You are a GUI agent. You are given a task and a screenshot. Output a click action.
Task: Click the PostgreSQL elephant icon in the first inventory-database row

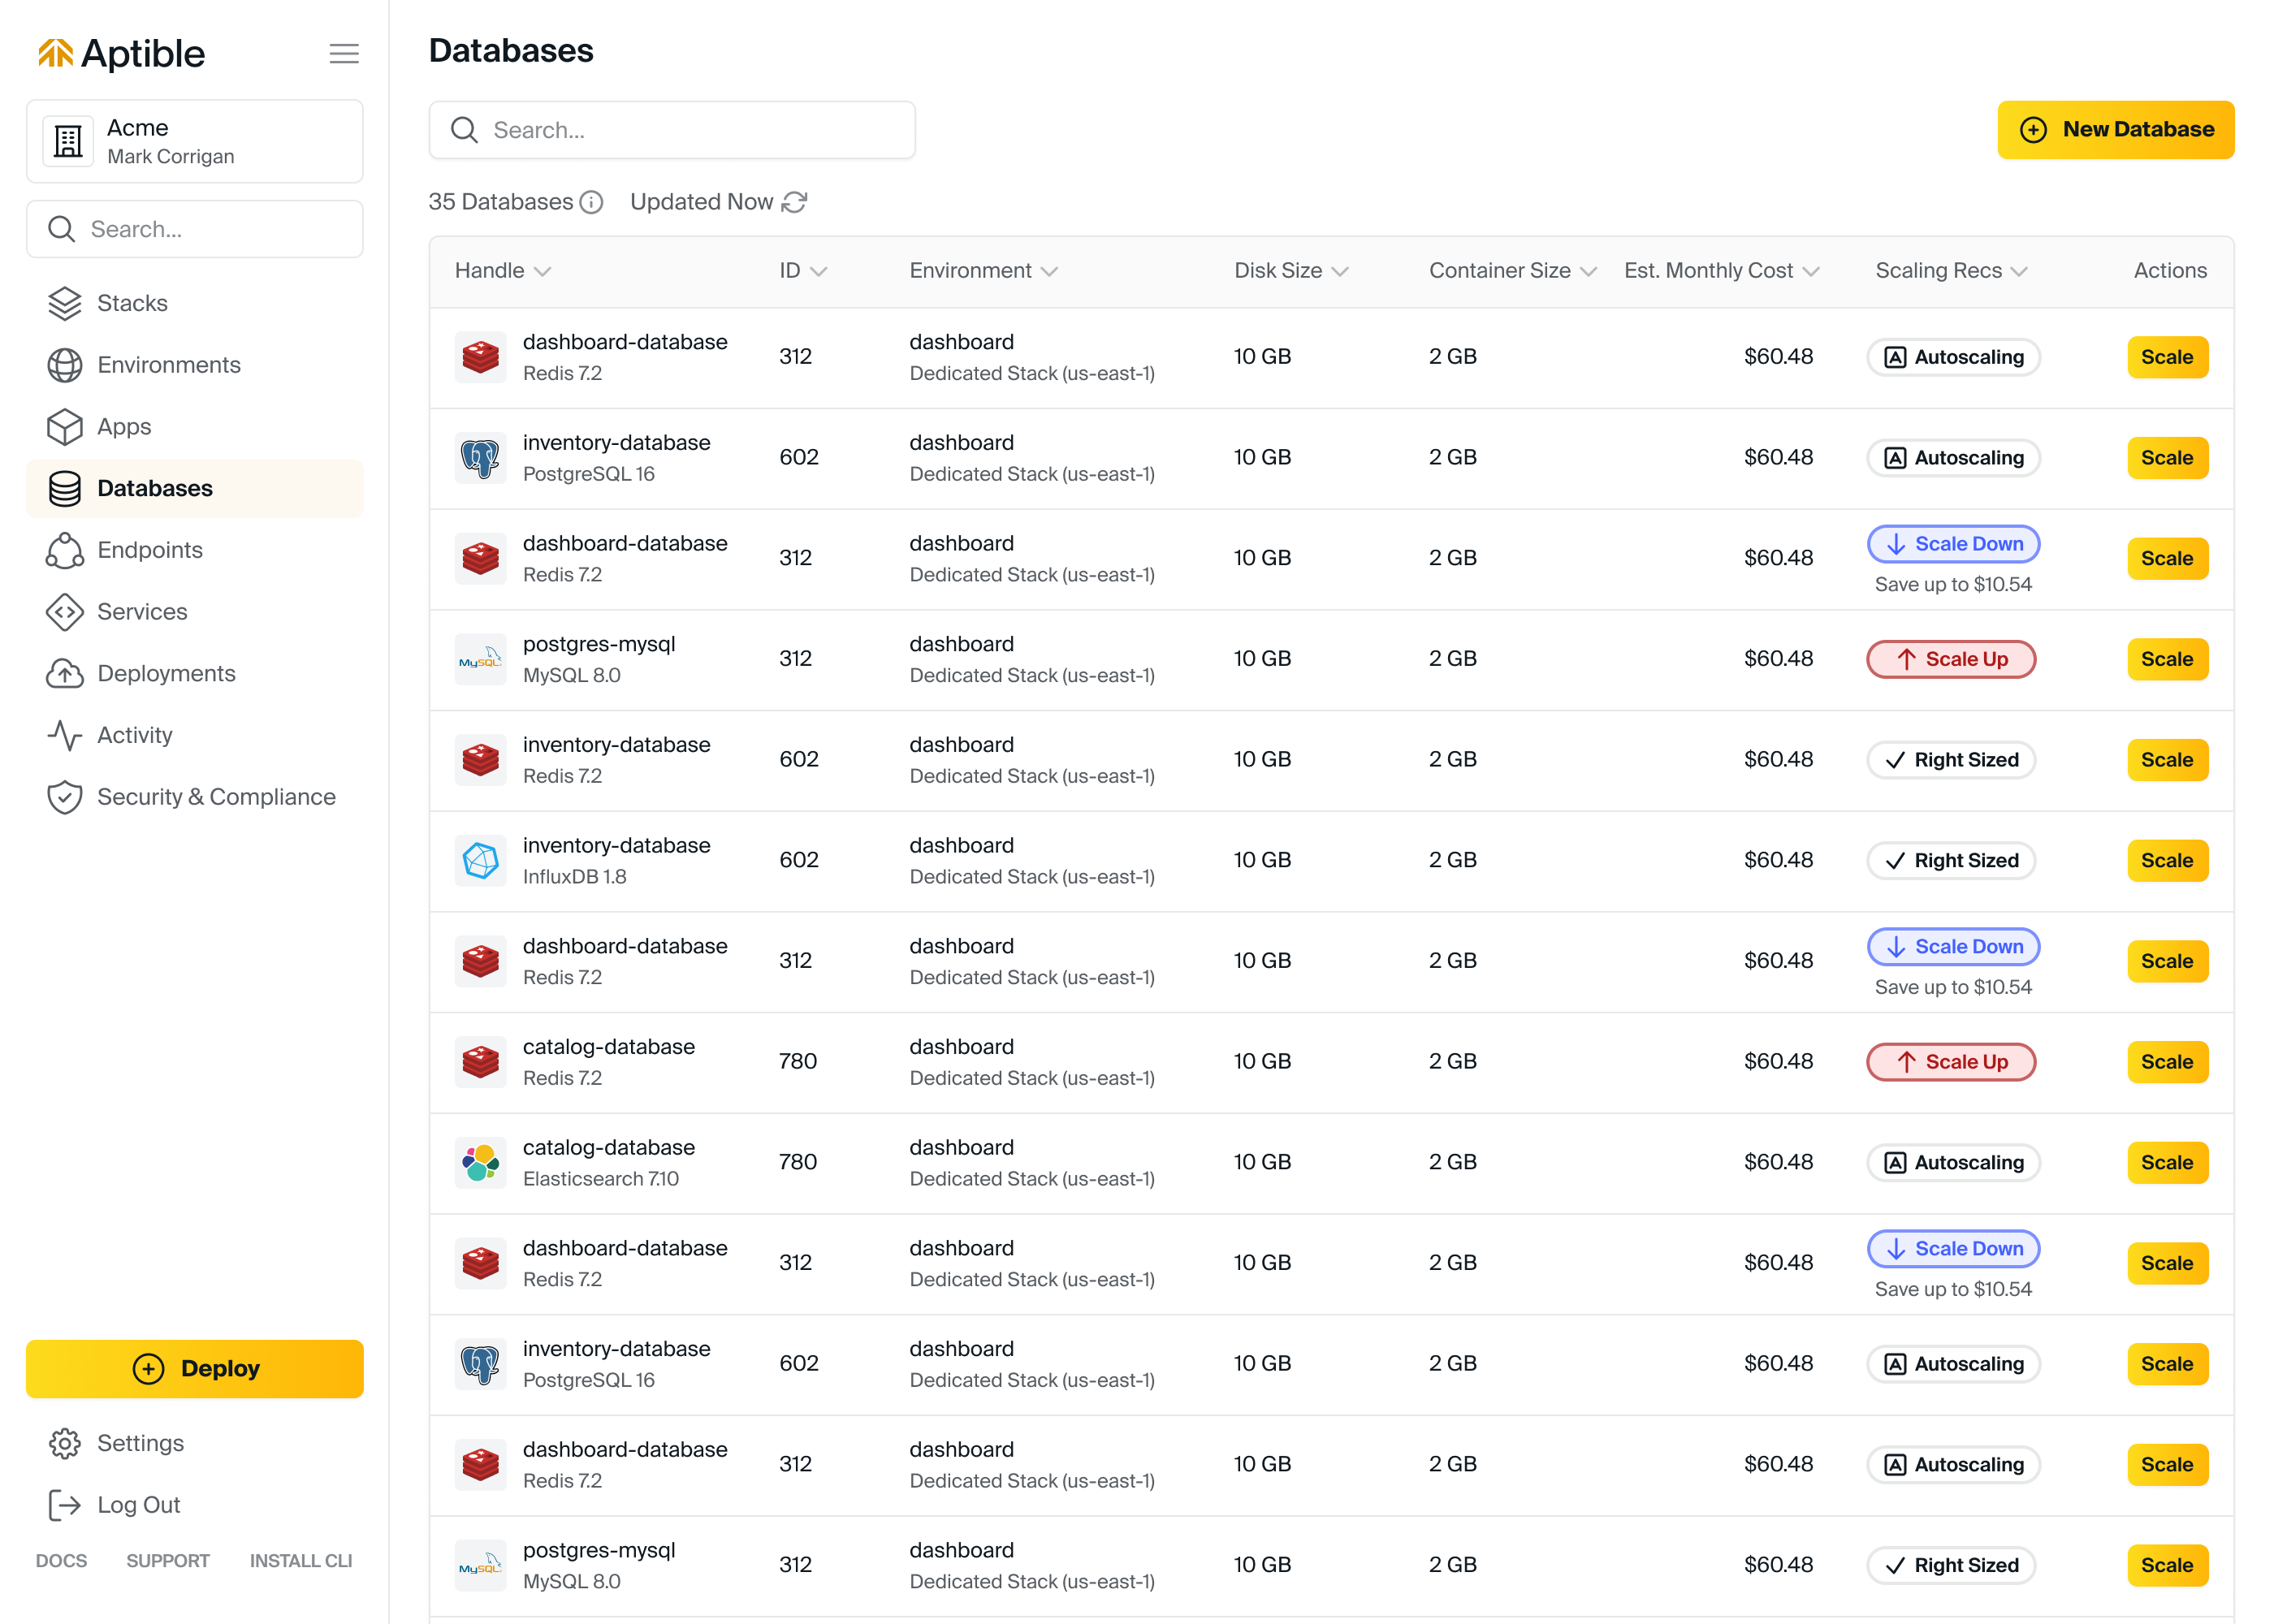pyautogui.click(x=481, y=458)
